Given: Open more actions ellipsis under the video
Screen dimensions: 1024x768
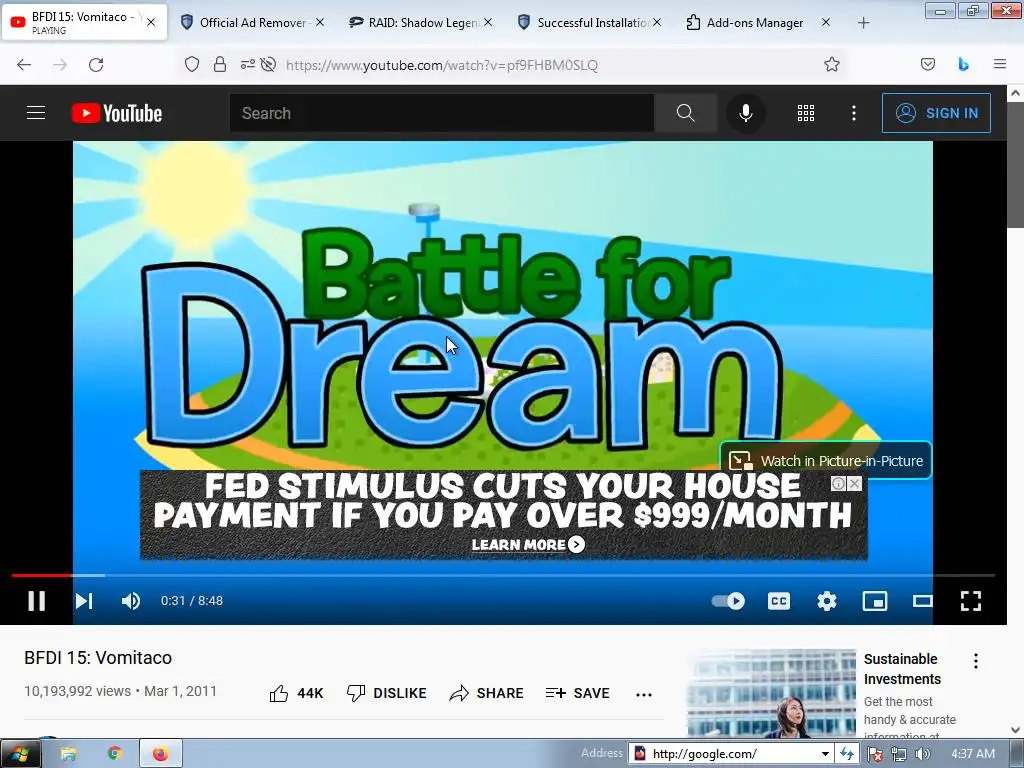Looking at the screenshot, I should point(644,694).
